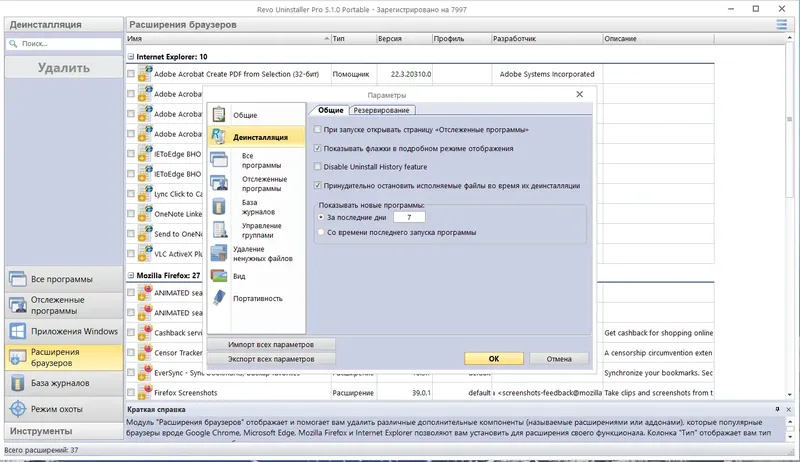Select the Firefox Screenshots extension icon
The width and height of the screenshot is (800, 462).
click(x=145, y=393)
